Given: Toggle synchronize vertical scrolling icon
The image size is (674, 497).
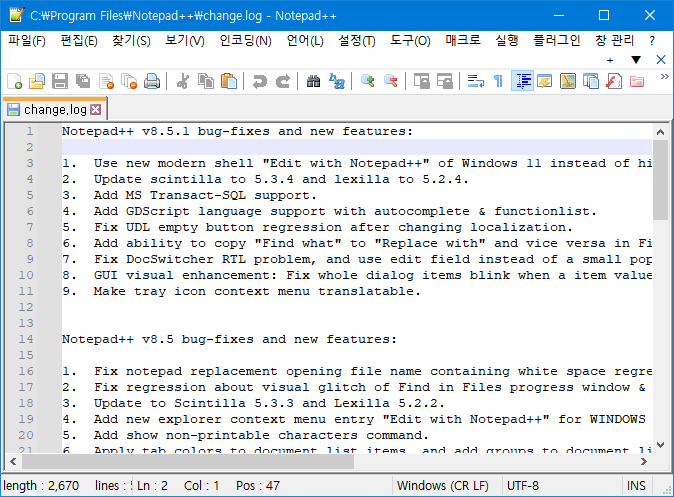Looking at the screenshot, I should 421,81.
